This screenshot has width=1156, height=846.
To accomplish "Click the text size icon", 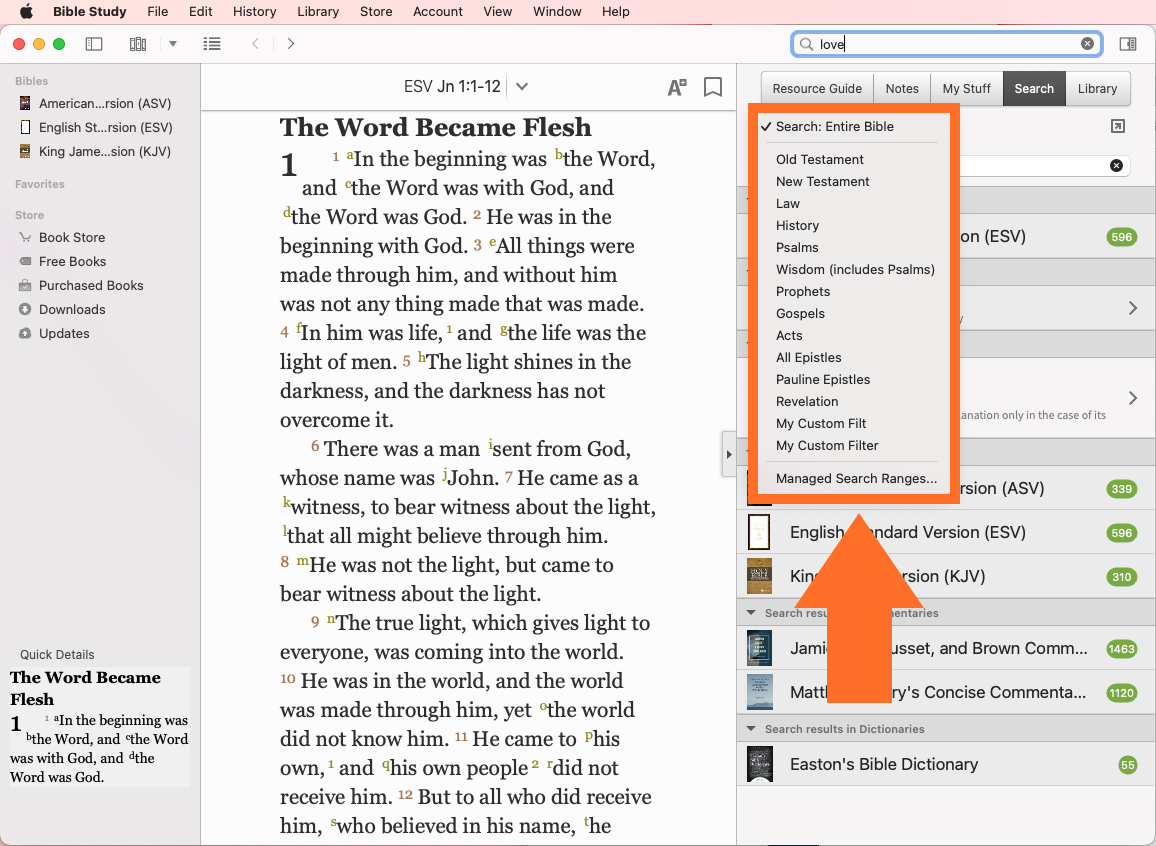I will click(677, 88).
